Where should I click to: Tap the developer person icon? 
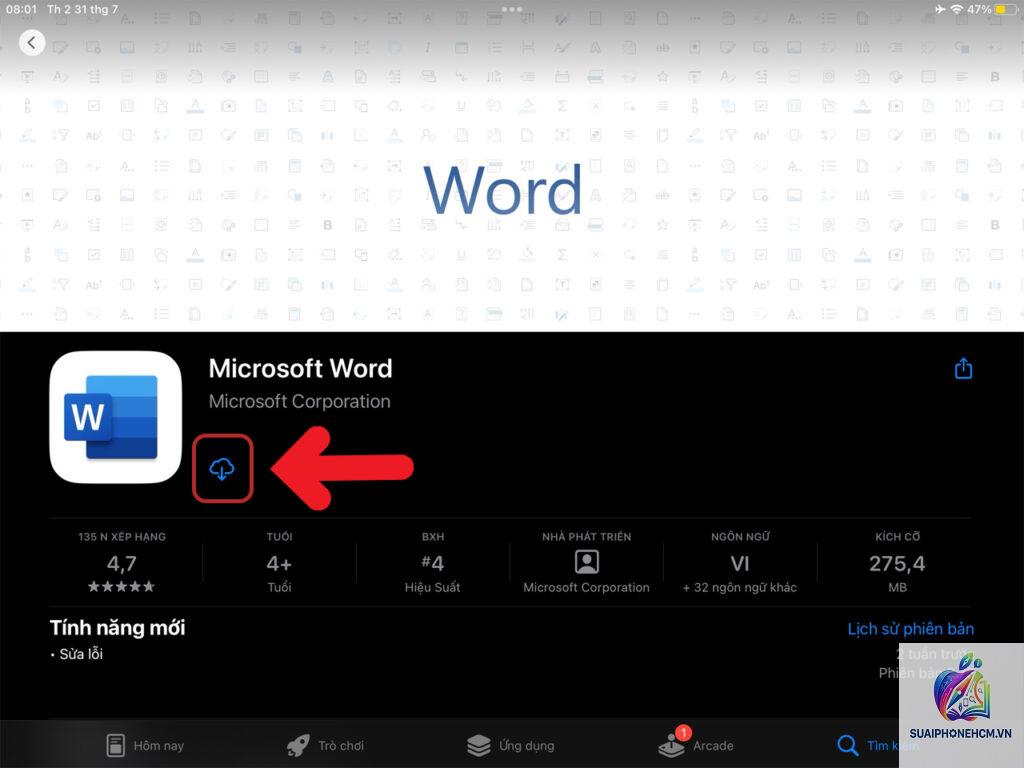pos(586,562)
